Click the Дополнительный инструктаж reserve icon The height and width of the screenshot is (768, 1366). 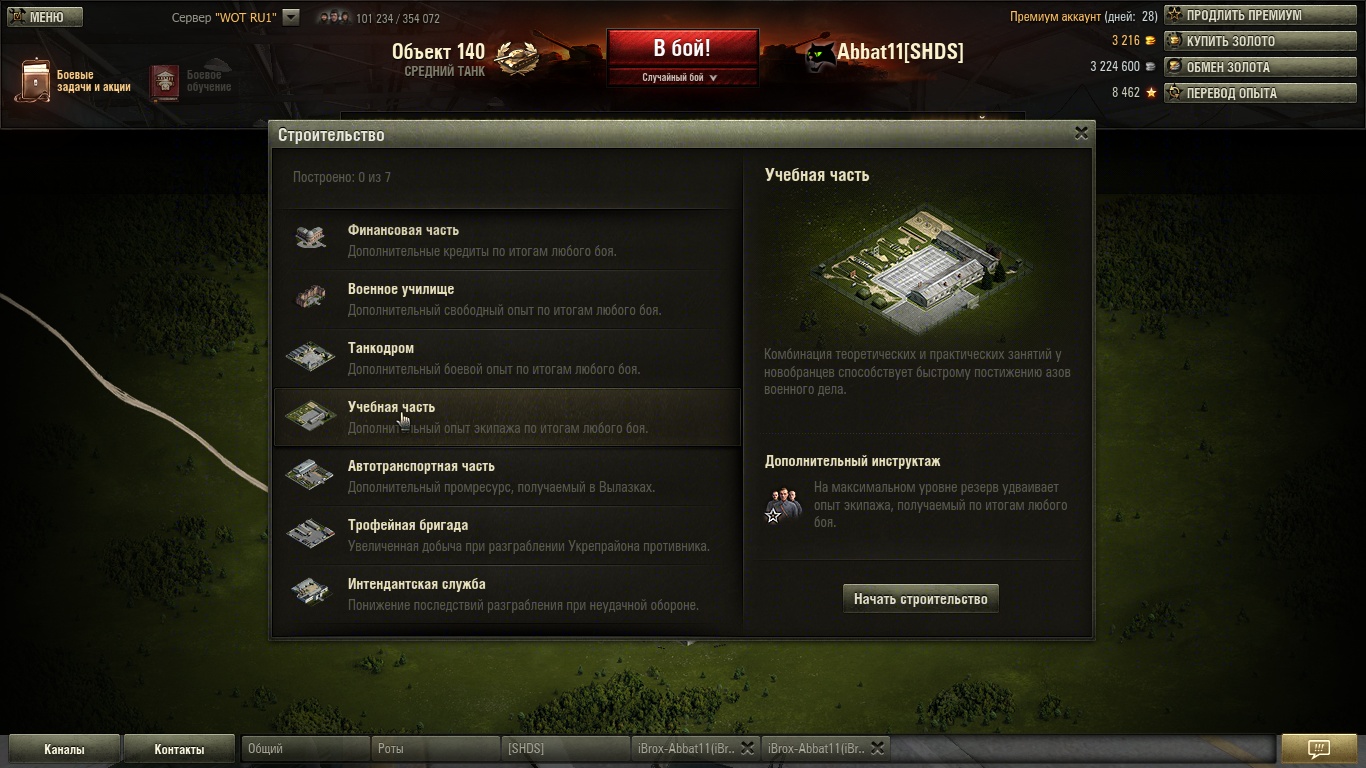(x=784, y=505)
